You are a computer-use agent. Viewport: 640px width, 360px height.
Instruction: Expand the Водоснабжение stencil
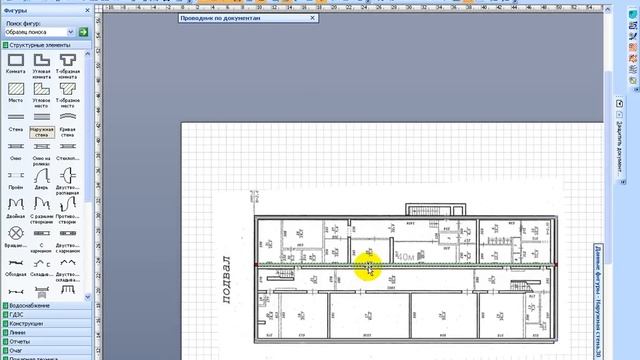(x=47, y=305)
